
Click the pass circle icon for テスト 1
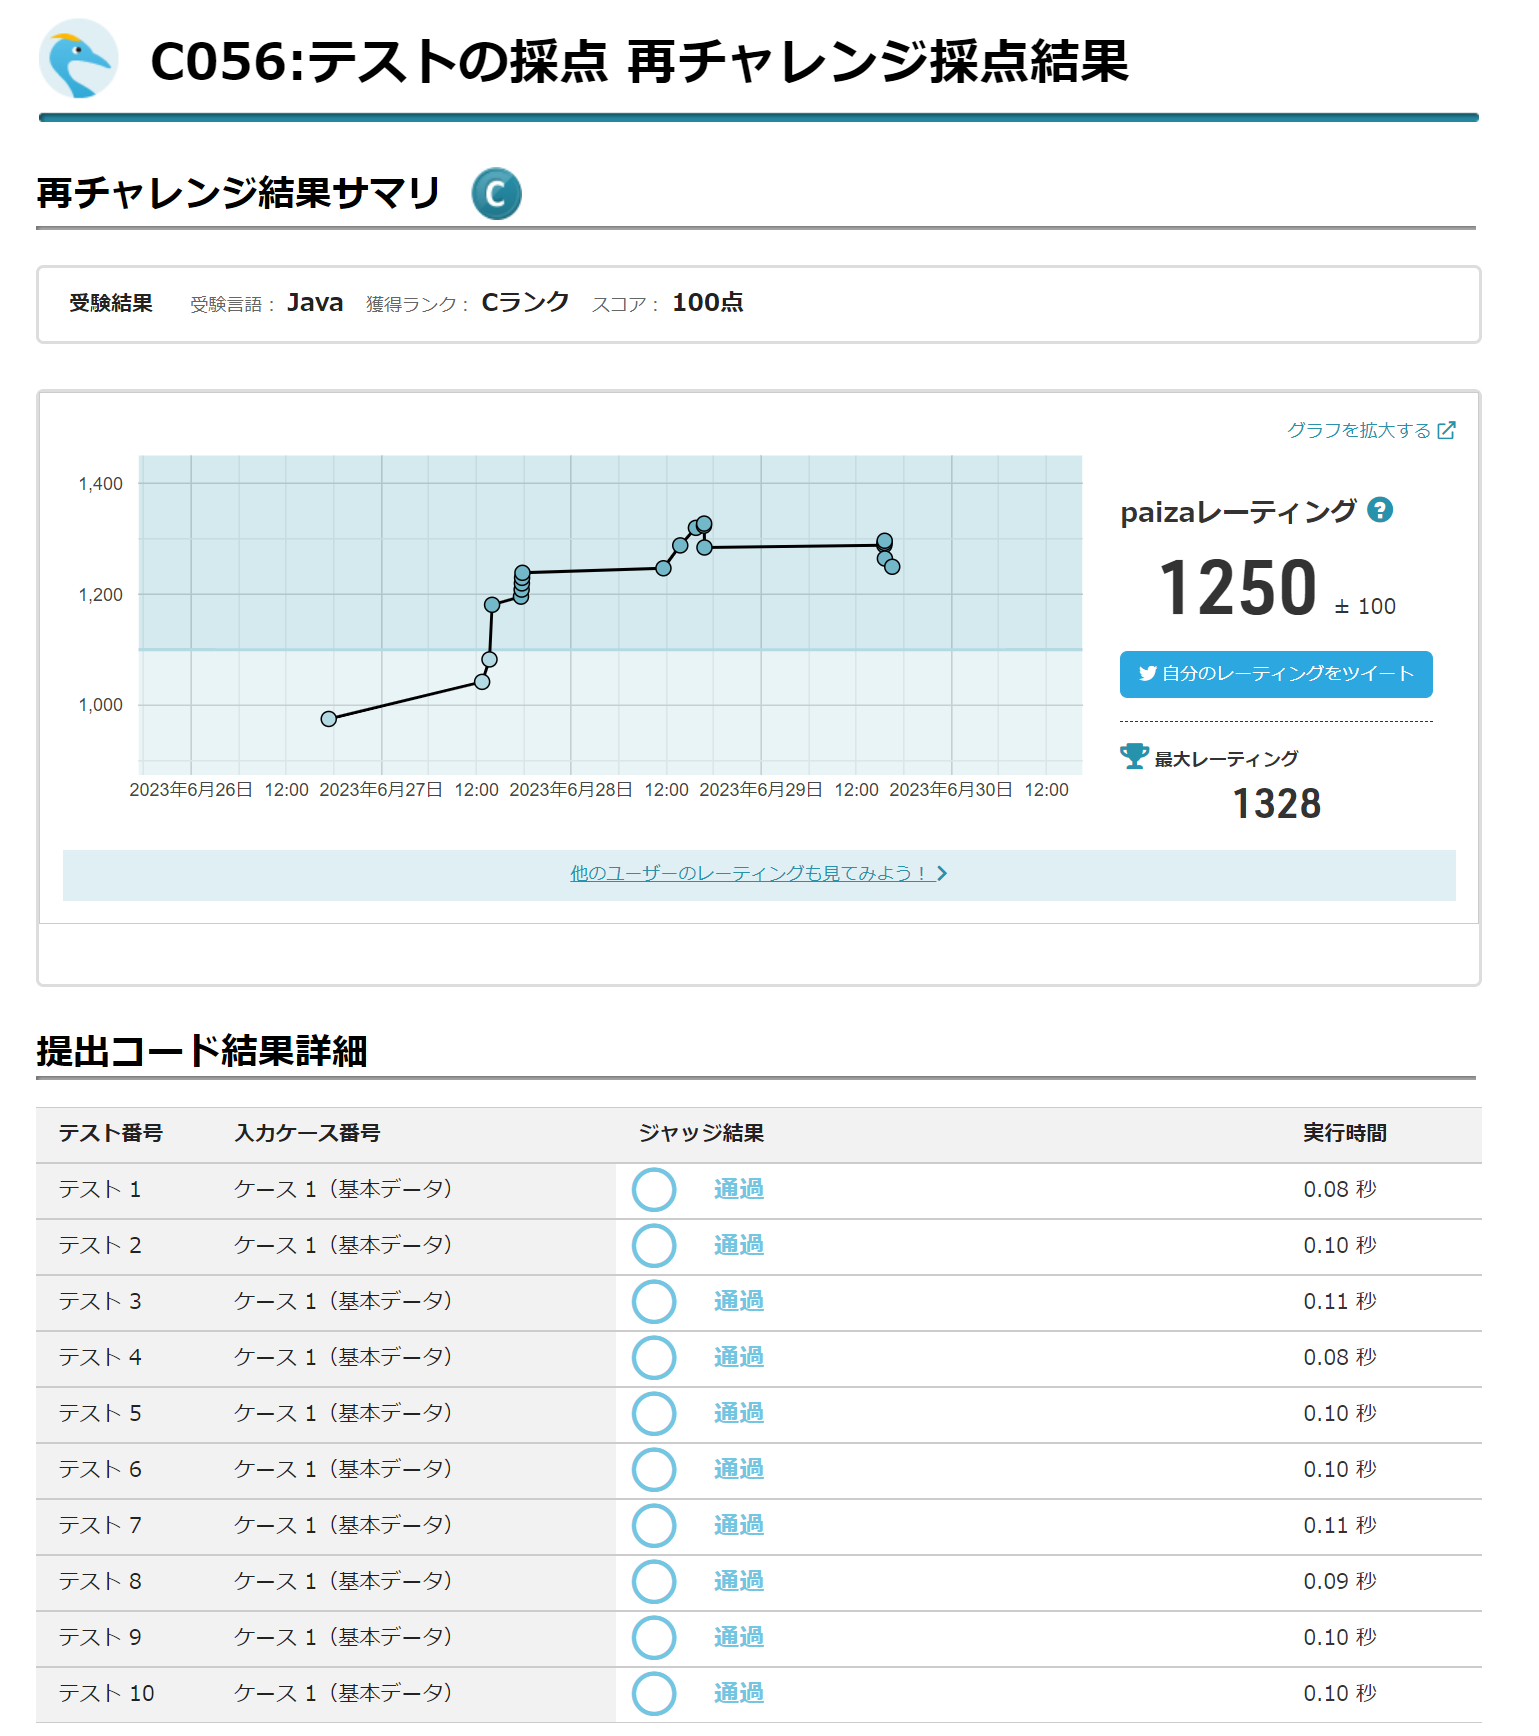pos(654,1190)
